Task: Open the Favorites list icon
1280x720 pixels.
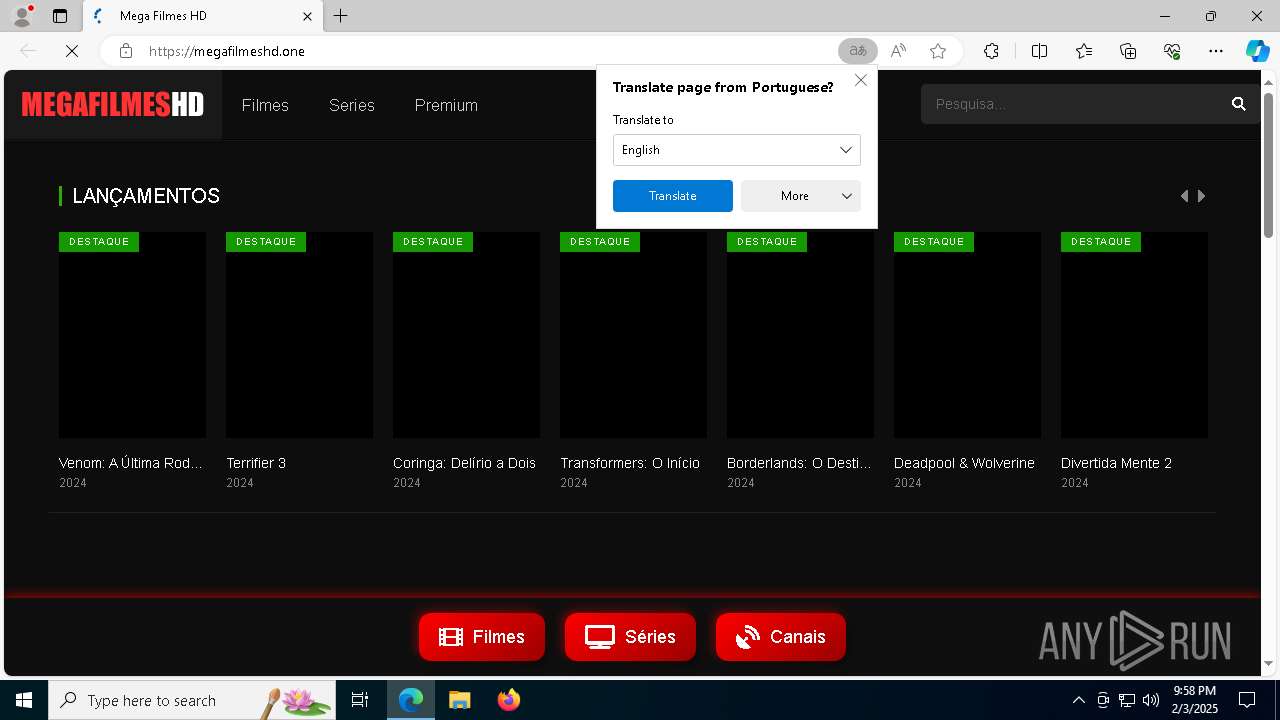Action: click(1084, 51)
